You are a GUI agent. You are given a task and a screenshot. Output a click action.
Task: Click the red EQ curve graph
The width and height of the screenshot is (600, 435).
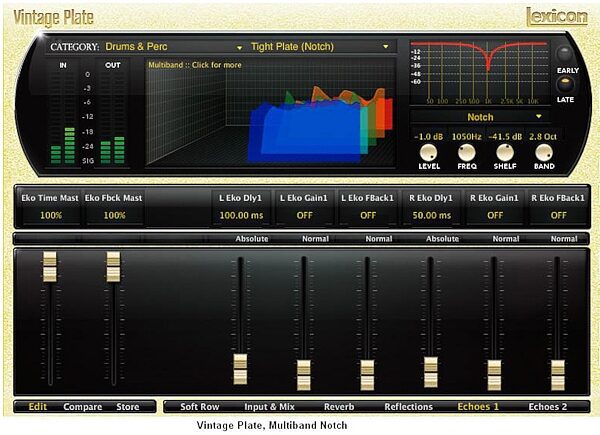[x=478, y=72]
